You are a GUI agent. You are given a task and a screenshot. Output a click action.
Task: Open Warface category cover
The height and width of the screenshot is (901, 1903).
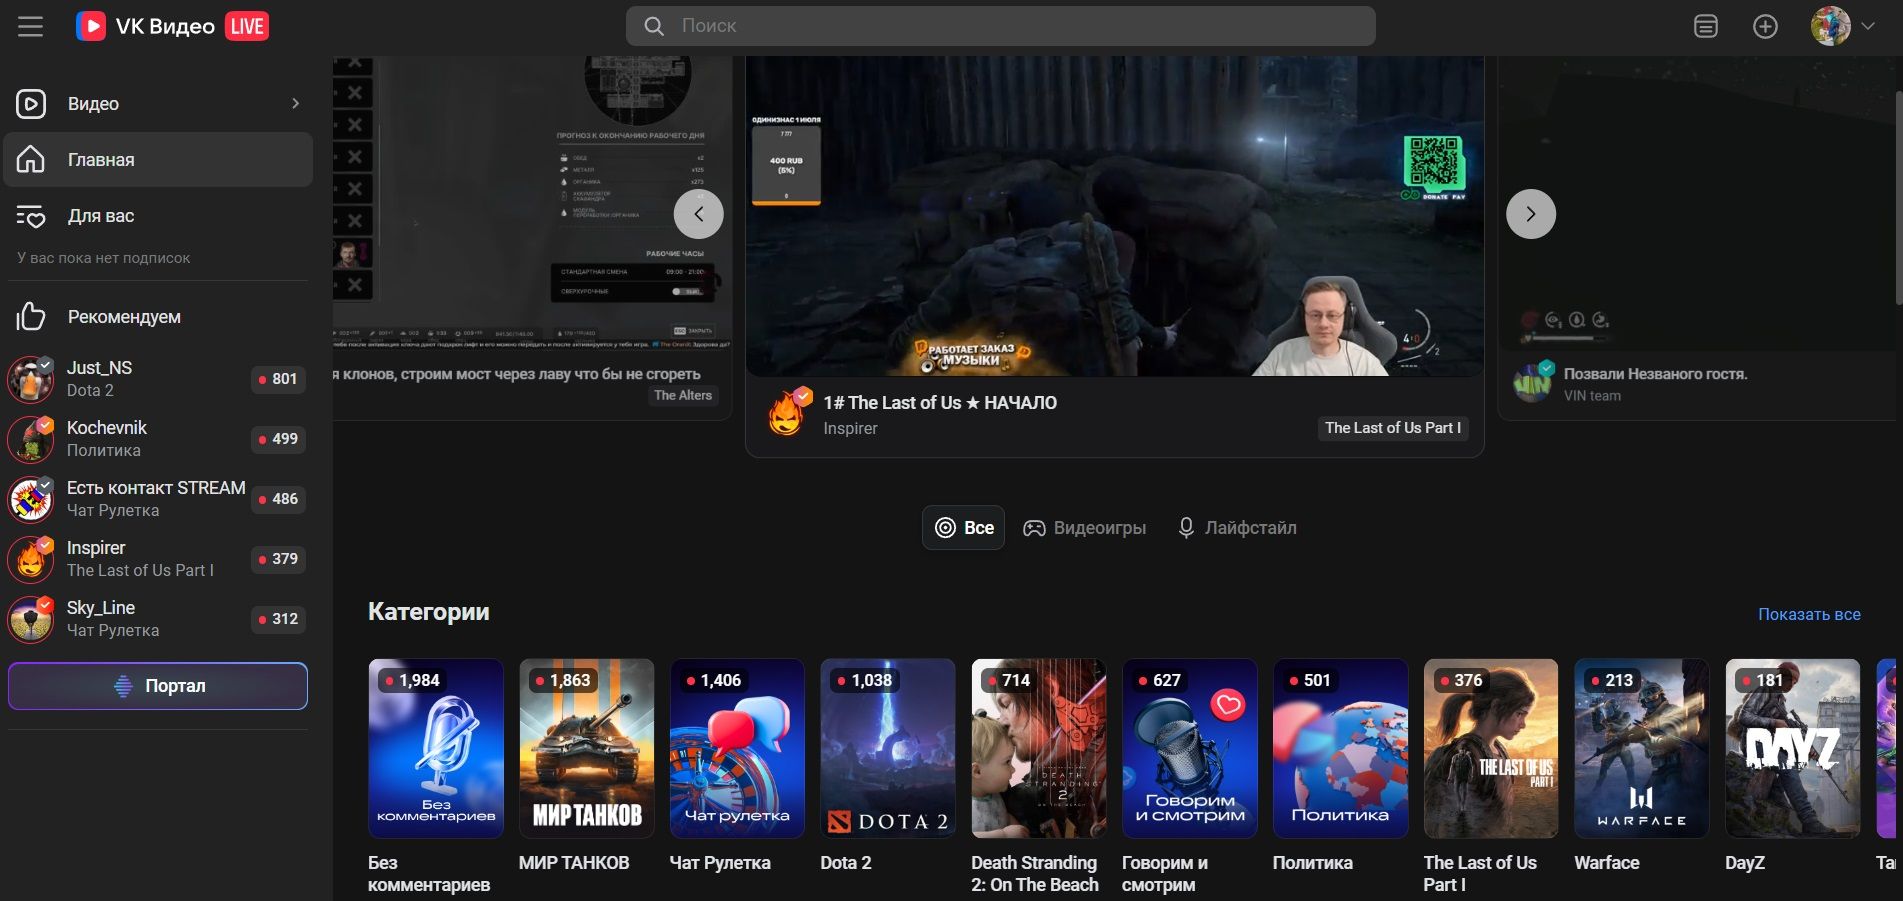point(1642,748)
